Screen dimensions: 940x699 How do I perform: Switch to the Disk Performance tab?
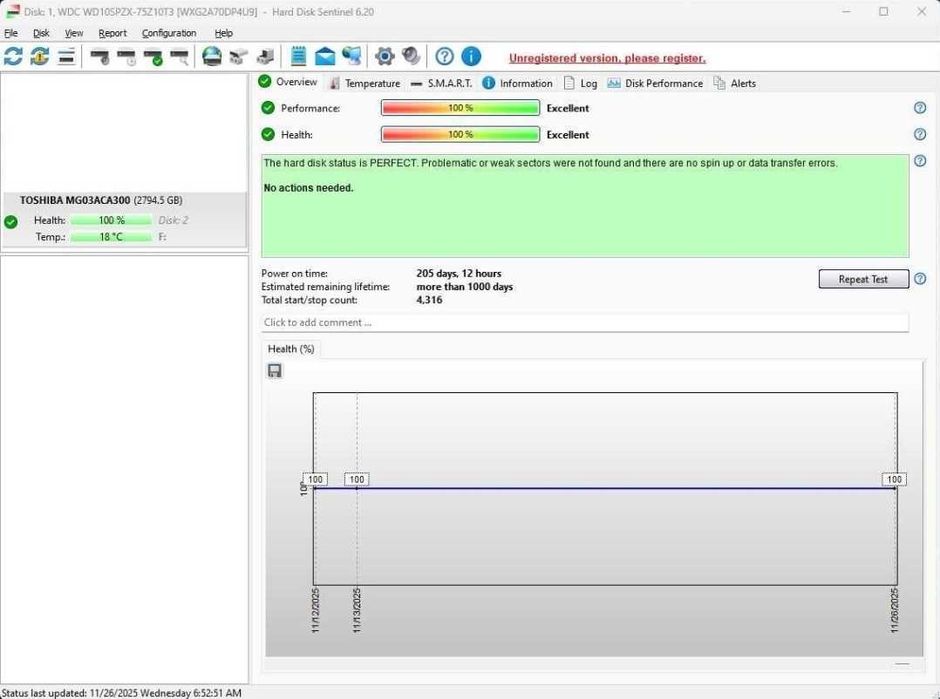pos(655,83)
